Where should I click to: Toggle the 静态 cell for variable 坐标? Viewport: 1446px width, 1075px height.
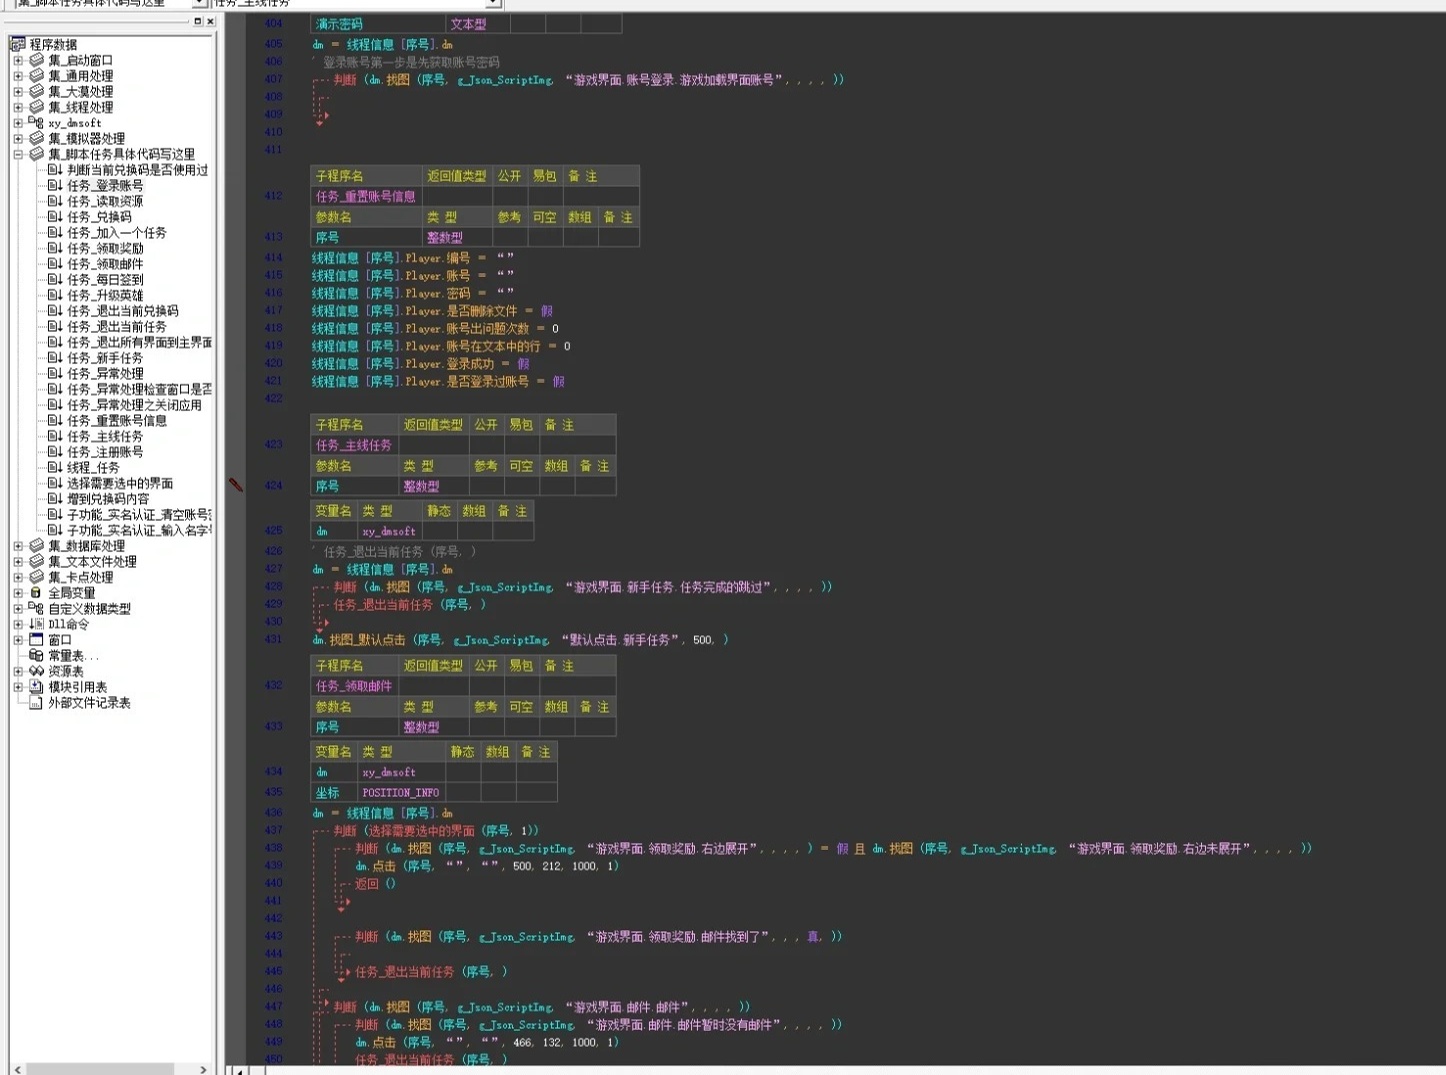pyautogui.click(x=462, y=793)
